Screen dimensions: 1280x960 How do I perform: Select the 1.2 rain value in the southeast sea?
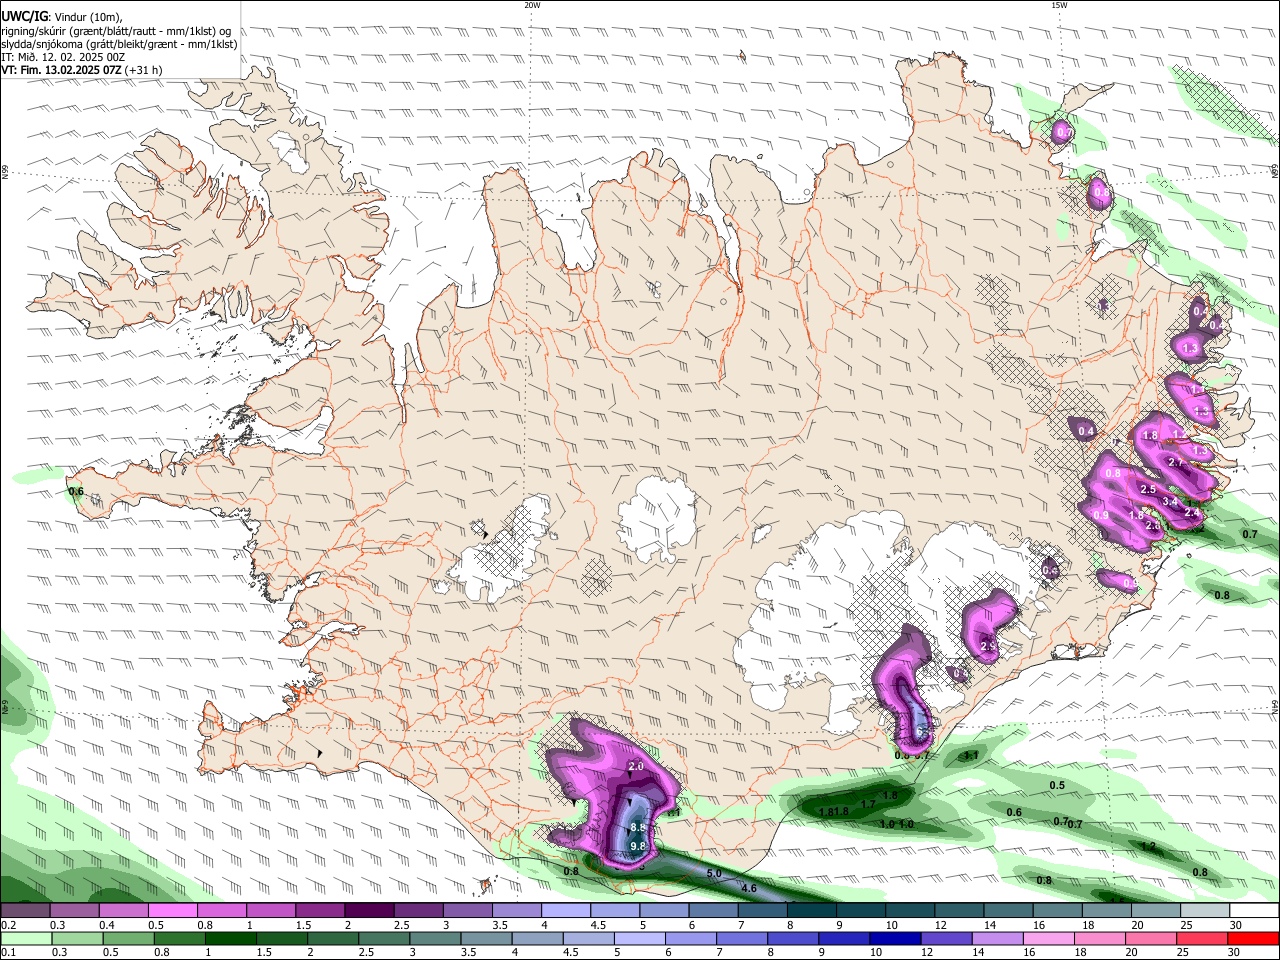point(1148,847)
